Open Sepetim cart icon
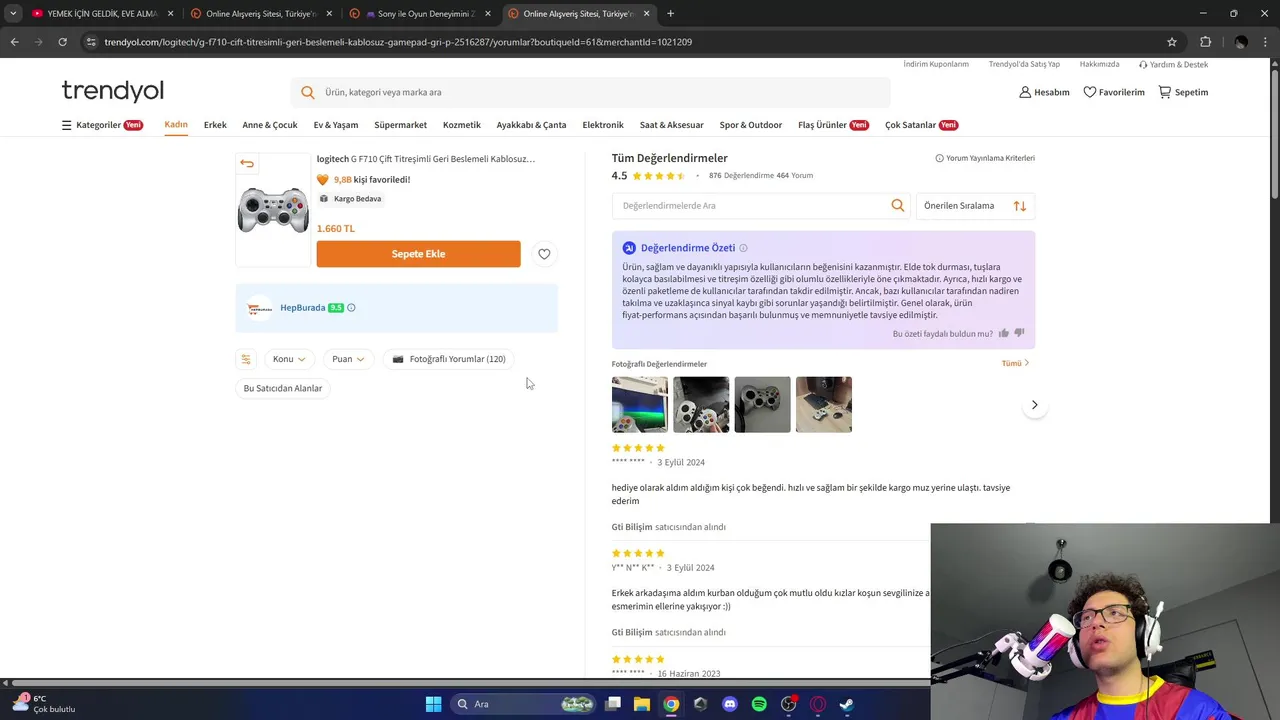Screen dimensions: 1280x720 1165,92
